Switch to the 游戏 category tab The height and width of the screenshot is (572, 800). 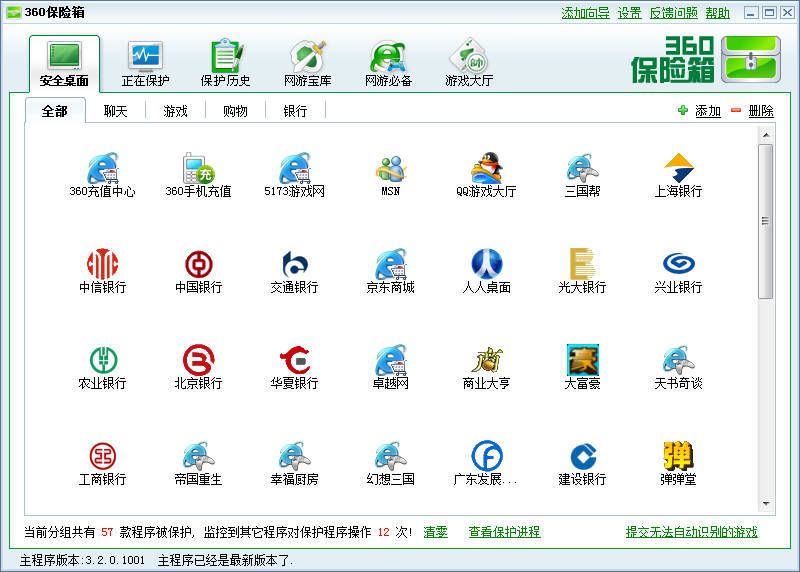point(176,111)
